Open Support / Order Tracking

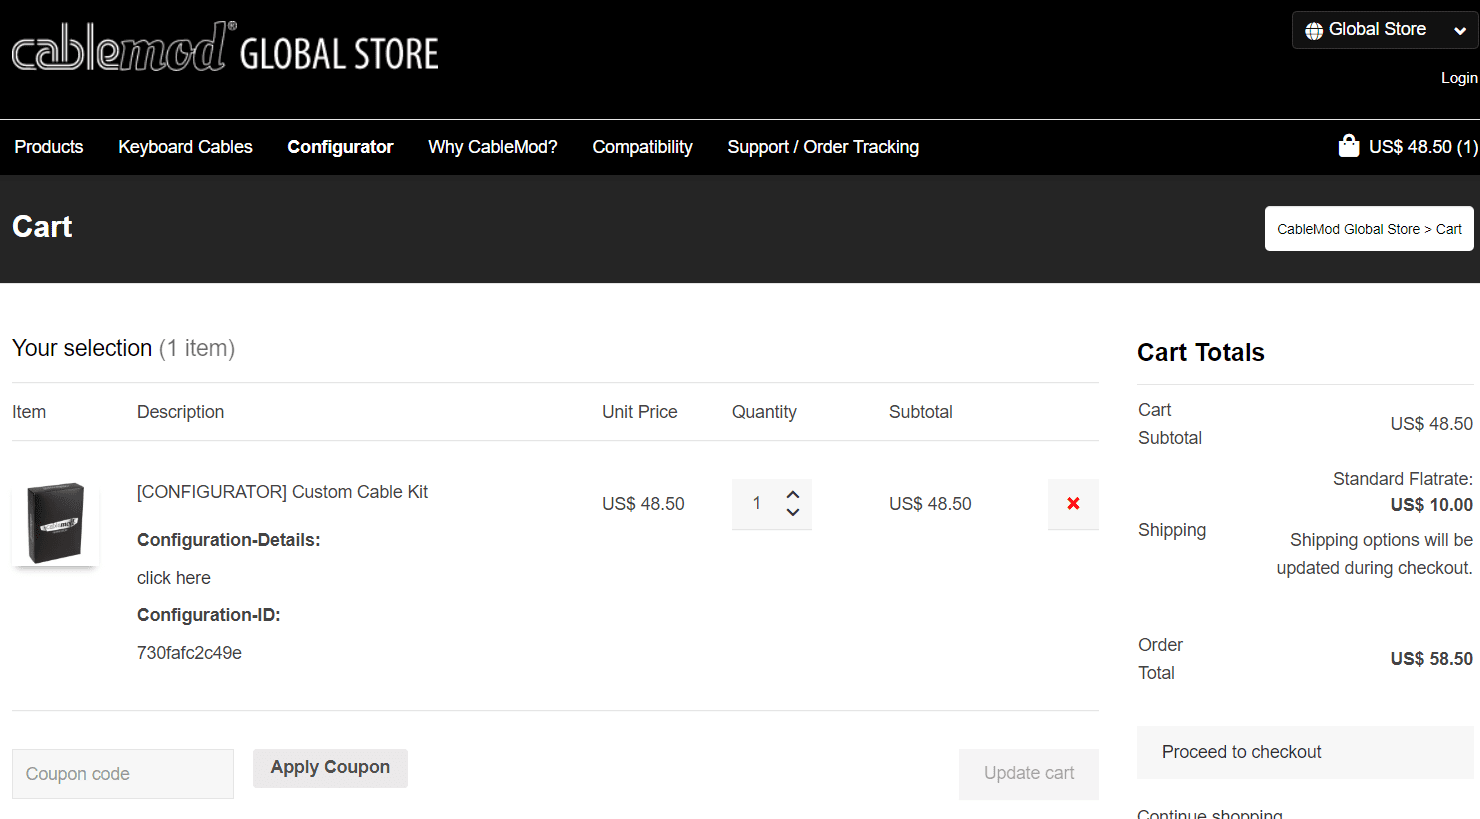[823, 147]
